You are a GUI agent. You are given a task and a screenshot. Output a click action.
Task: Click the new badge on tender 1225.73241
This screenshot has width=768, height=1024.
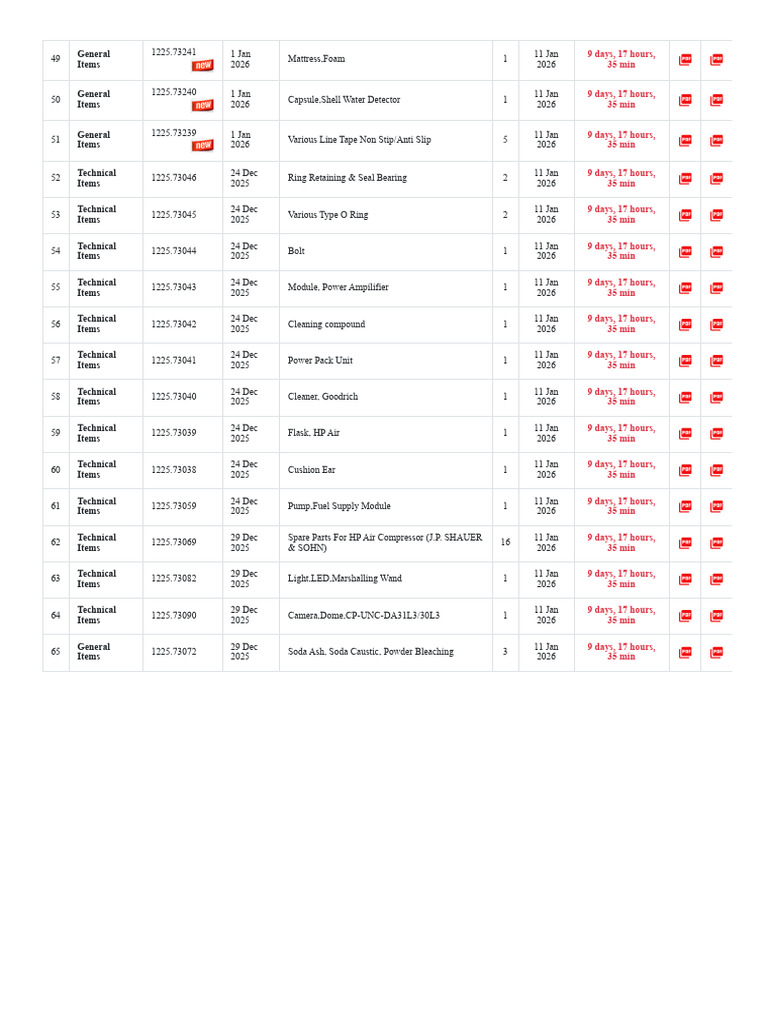(x=202, y=65)
